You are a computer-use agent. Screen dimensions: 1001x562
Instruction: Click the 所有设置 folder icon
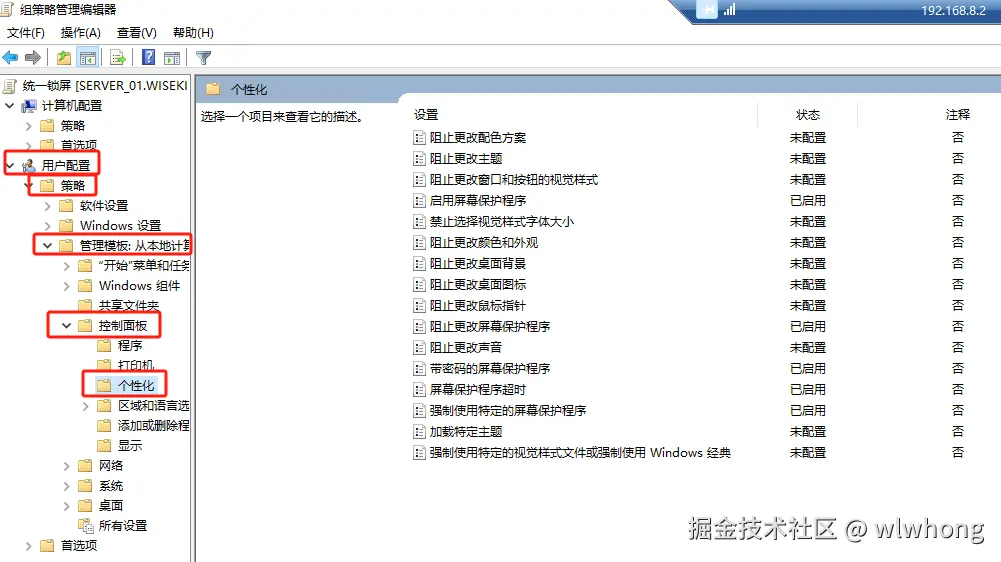[86, 526]
